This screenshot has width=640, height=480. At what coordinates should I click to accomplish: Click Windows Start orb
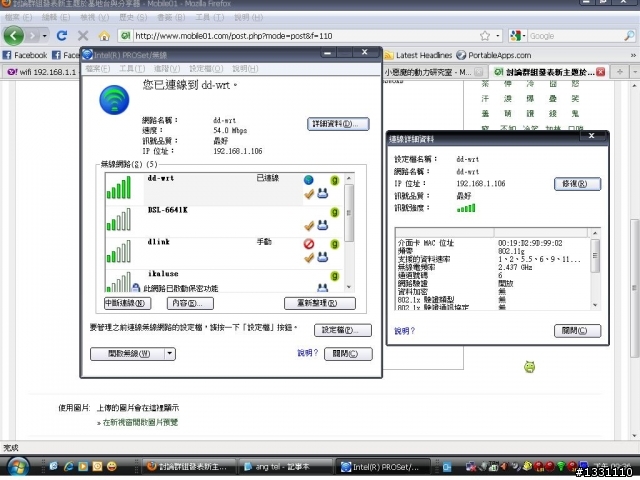(18, 467)
